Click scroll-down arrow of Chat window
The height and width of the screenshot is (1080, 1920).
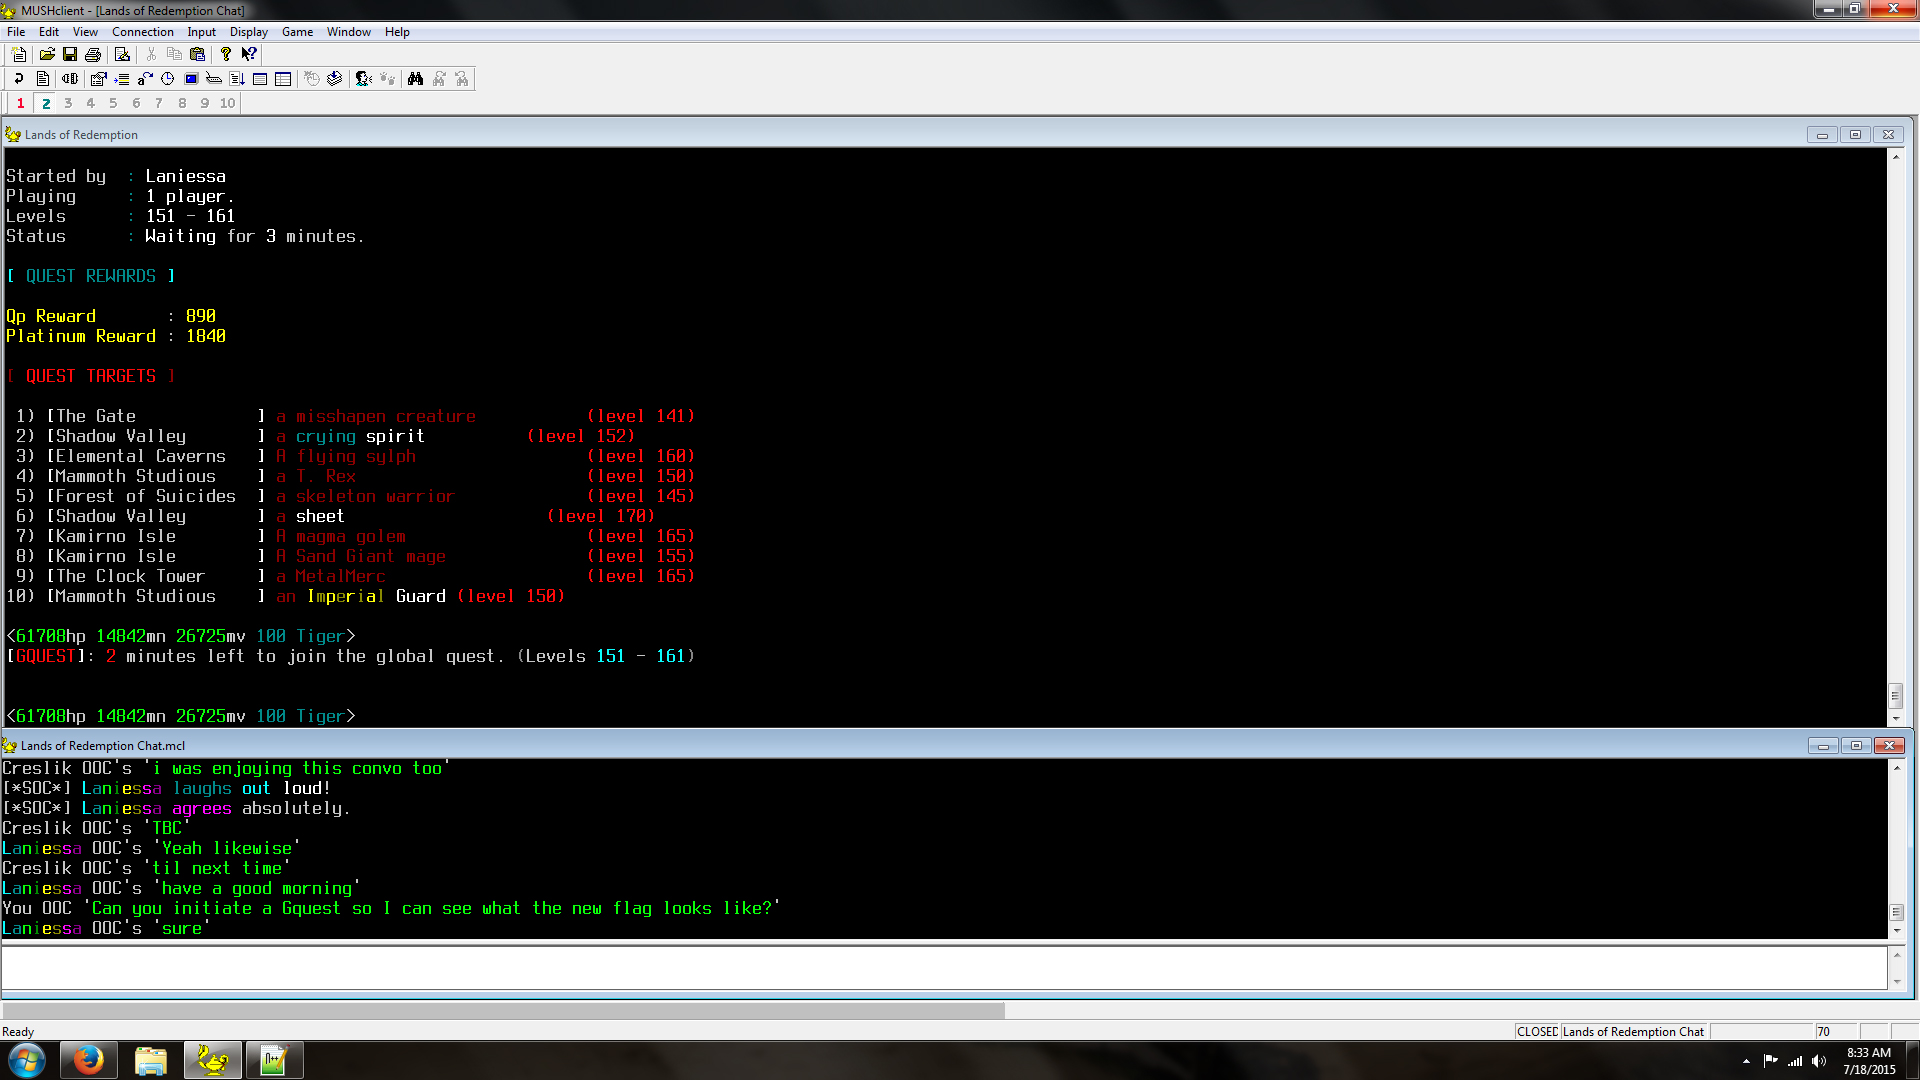coord(1896,930)
